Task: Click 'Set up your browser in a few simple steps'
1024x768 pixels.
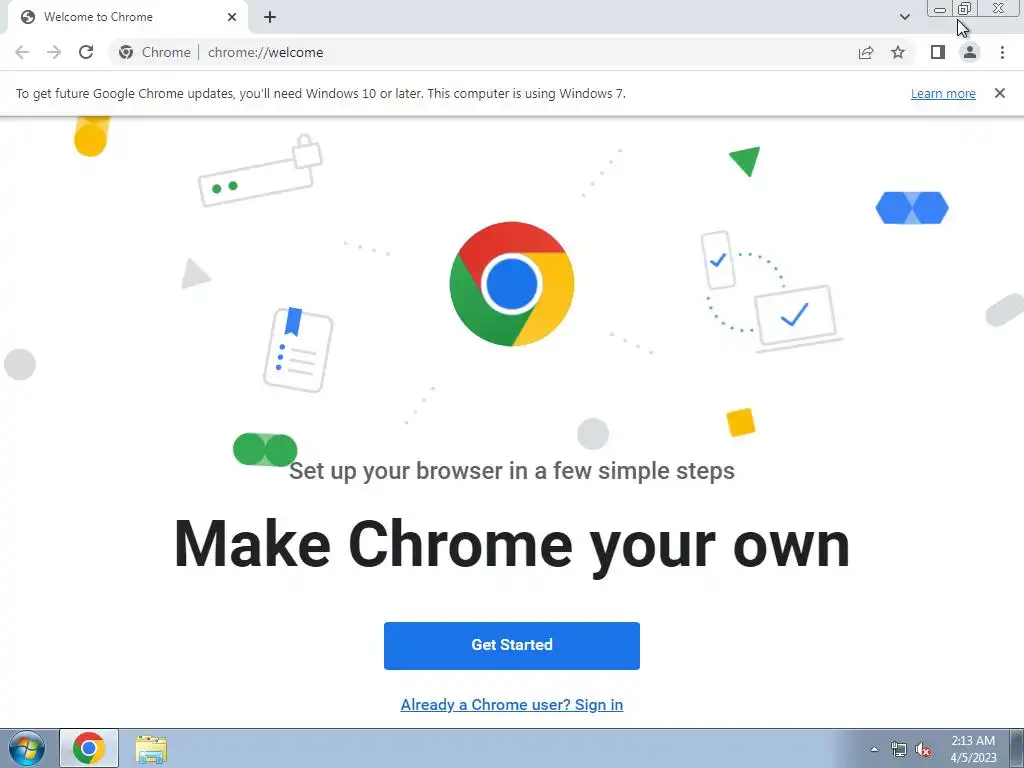Action: pos(512,471)
